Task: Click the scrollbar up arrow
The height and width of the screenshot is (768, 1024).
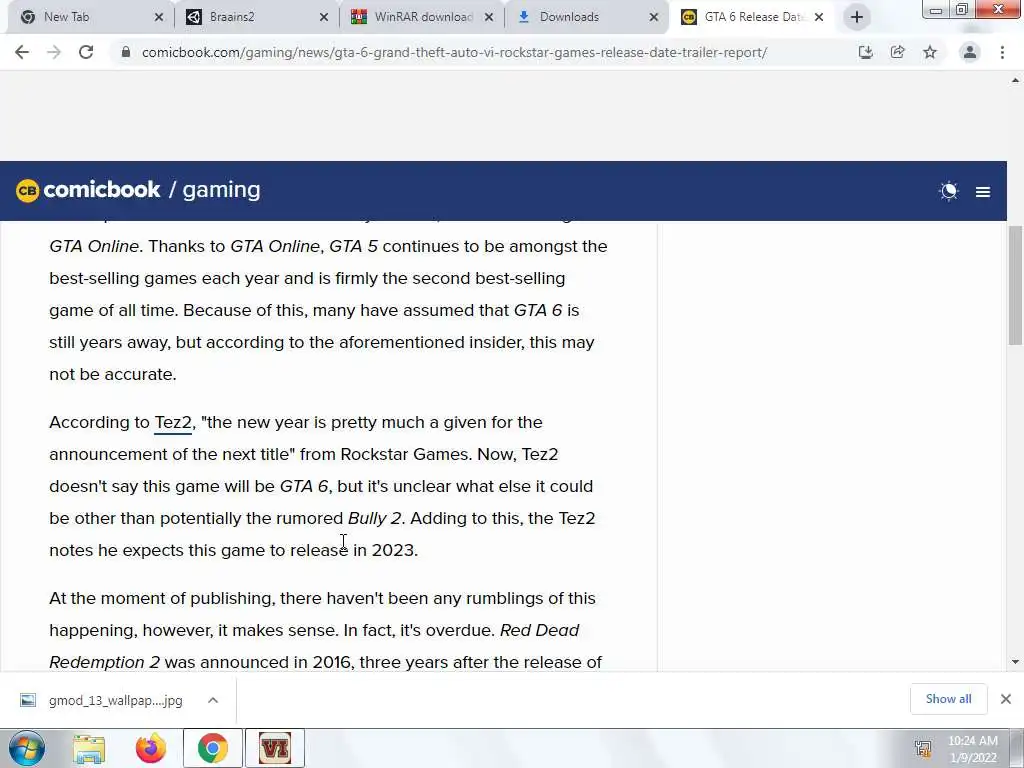Action: coord(1016,80)
